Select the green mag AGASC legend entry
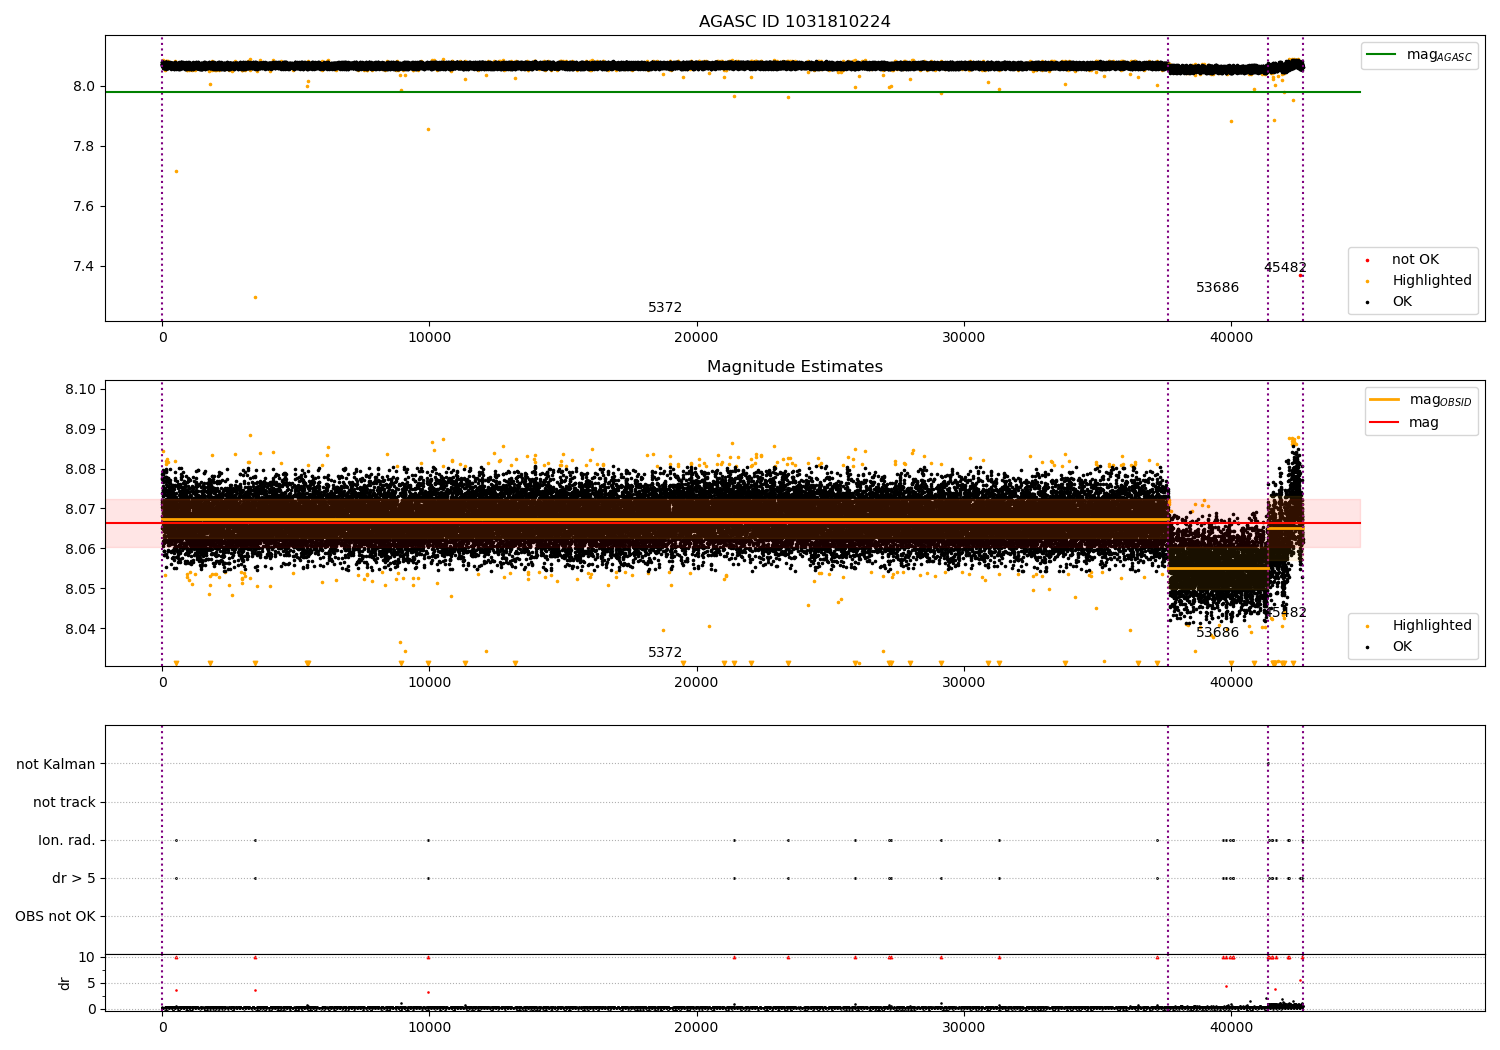 pyautogui.click(x=1419, y=55)
